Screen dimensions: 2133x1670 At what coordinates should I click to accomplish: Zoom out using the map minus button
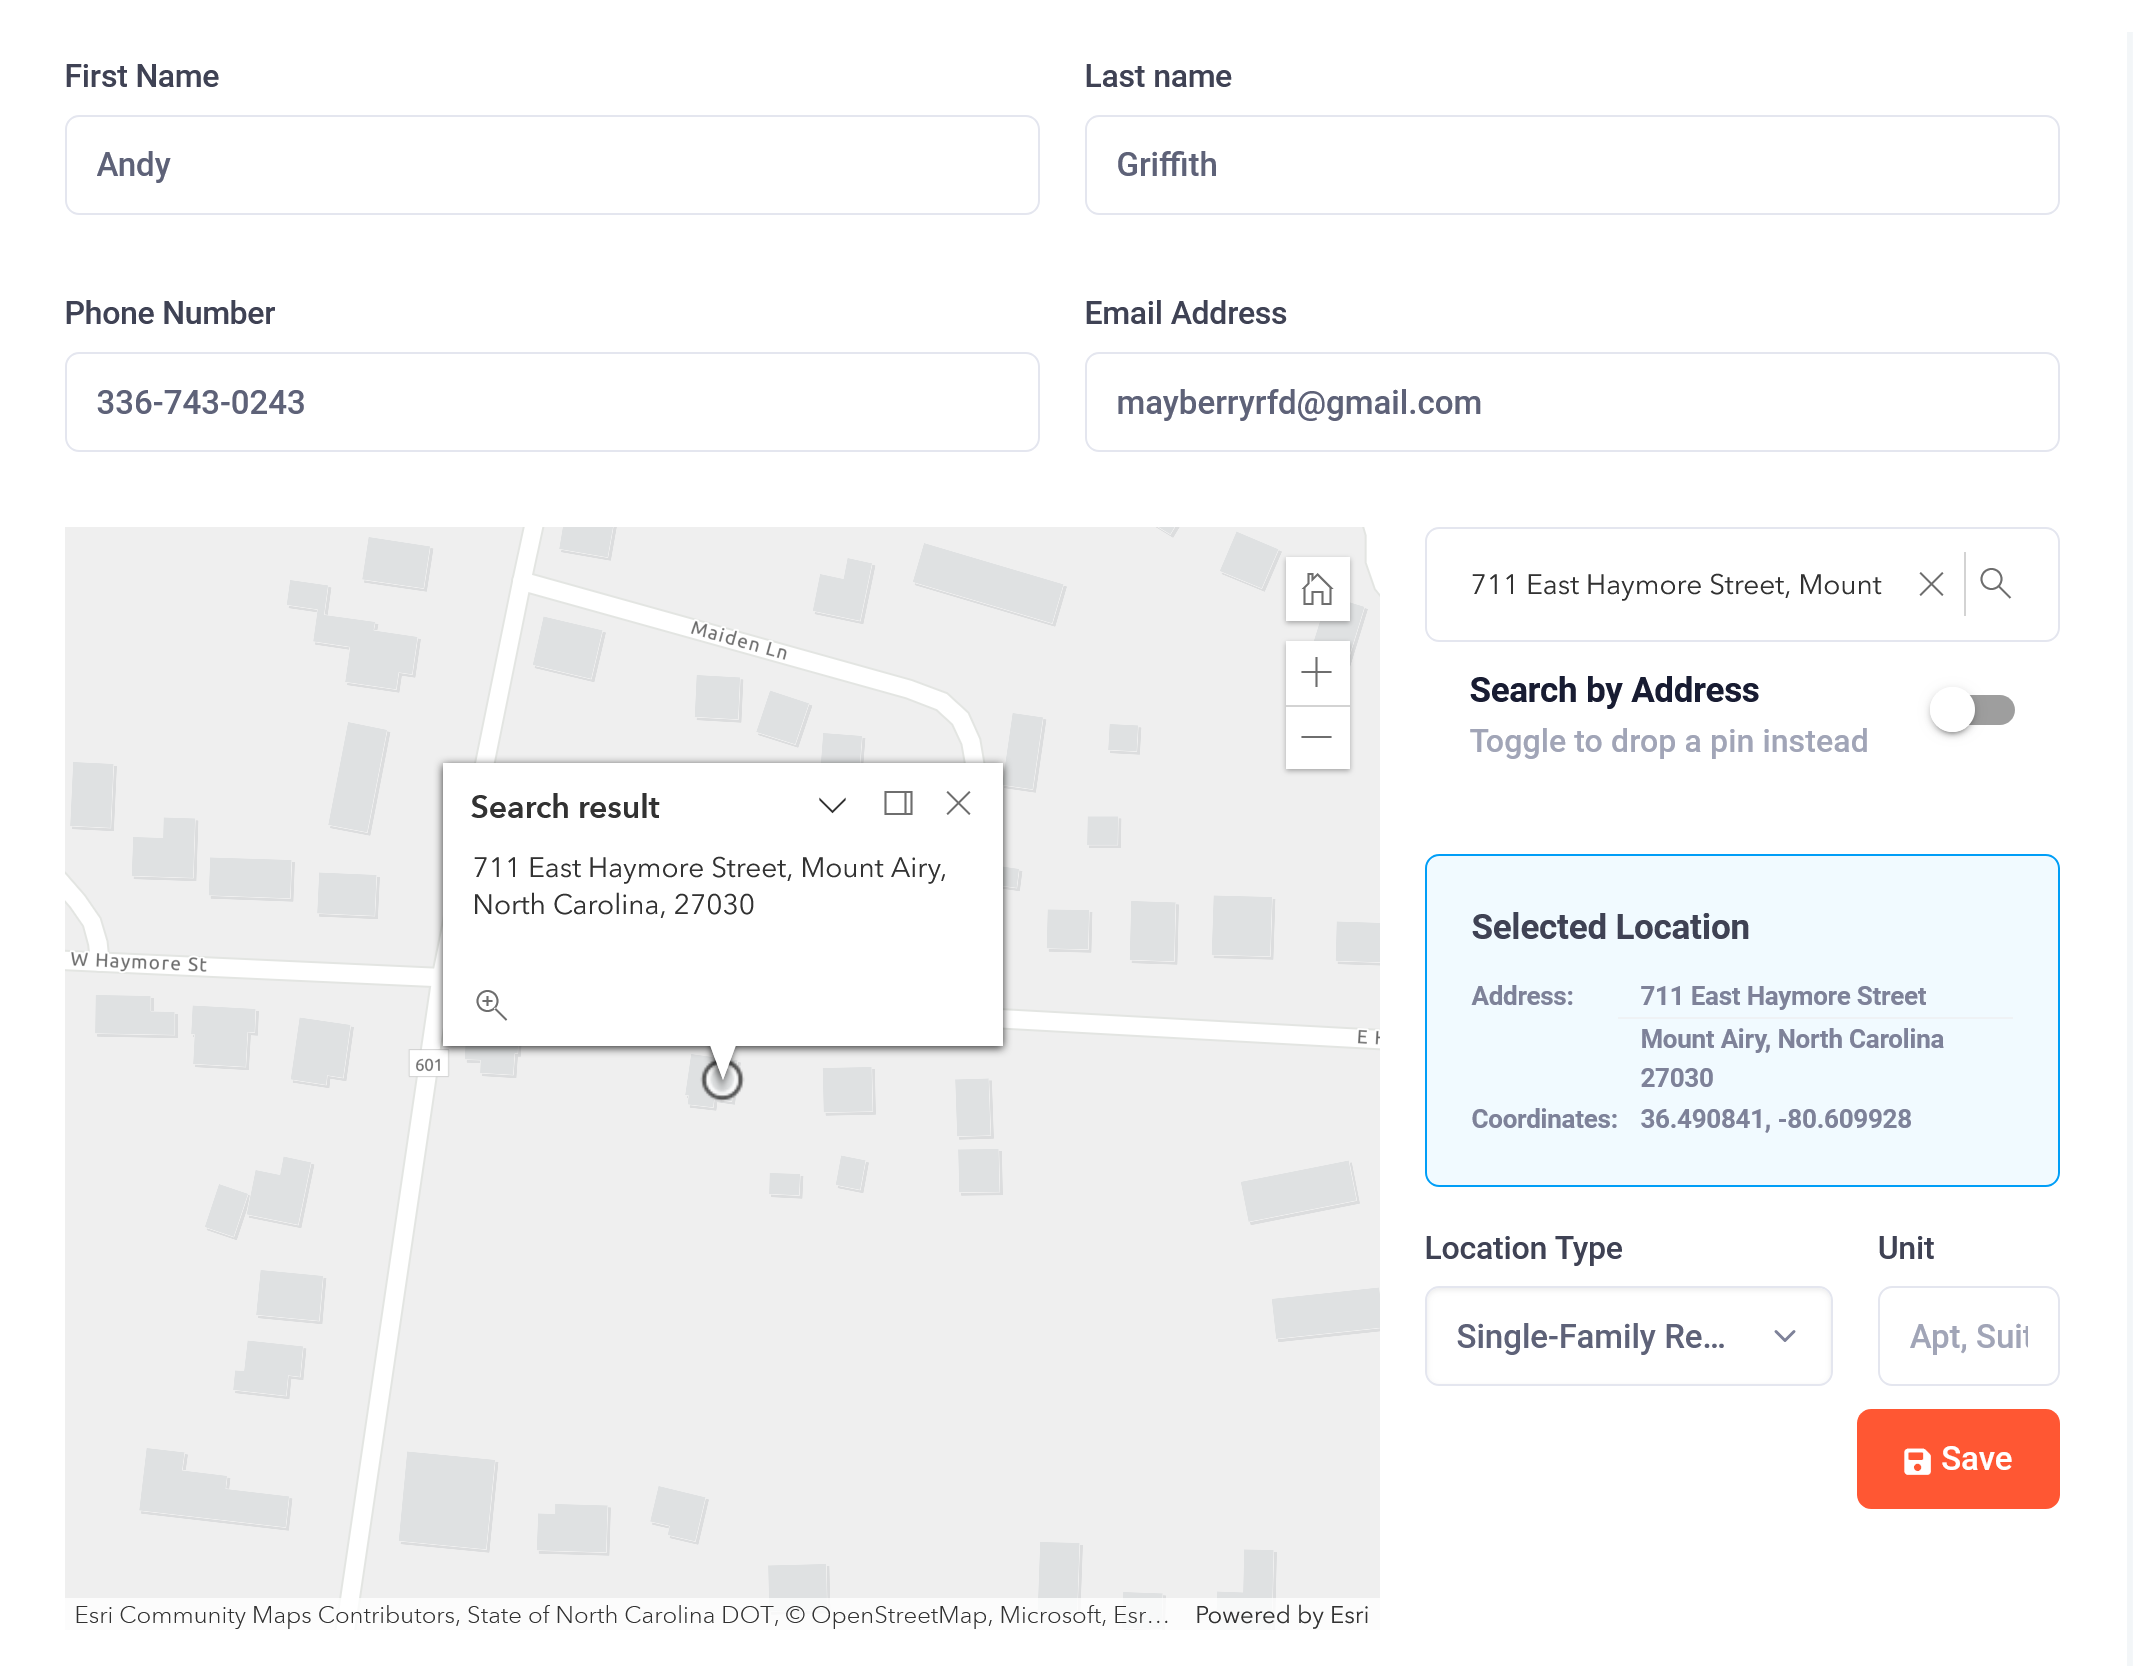coord(1317,738)
